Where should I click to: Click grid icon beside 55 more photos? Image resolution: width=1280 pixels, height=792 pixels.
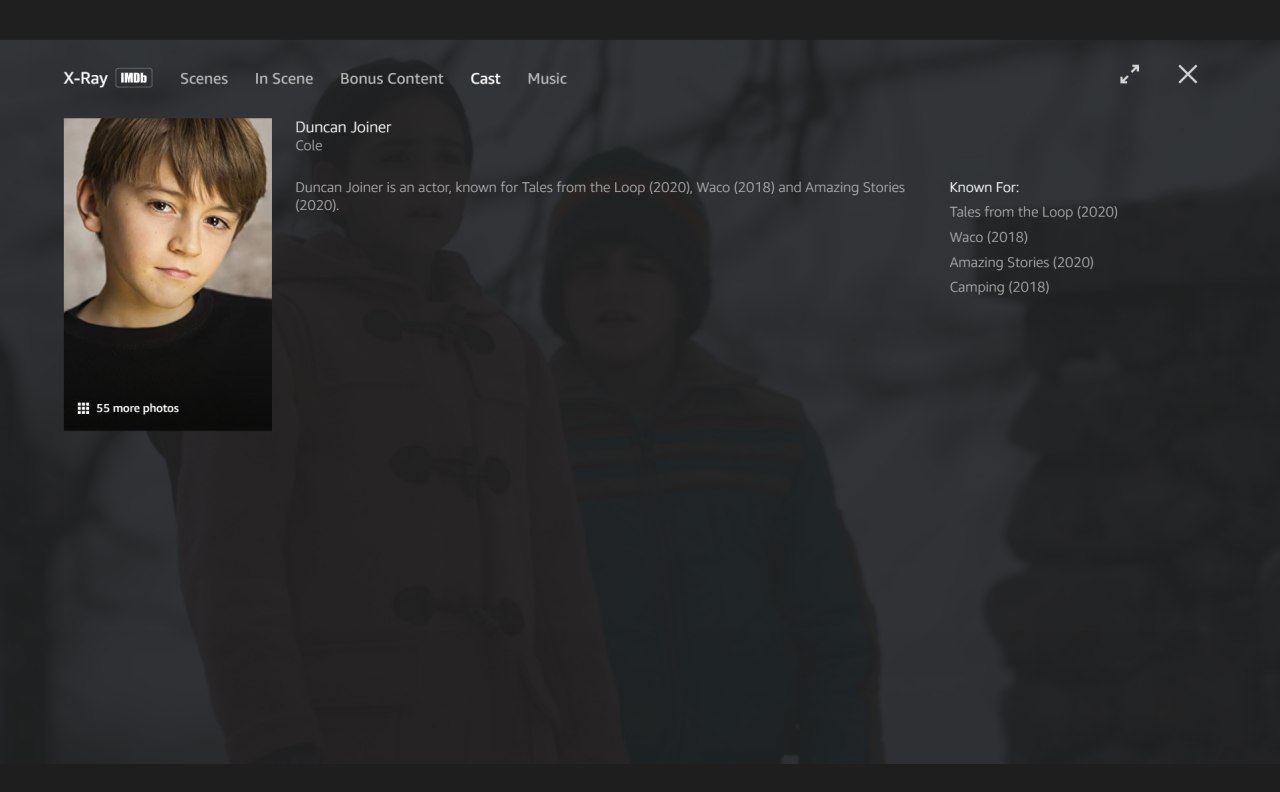(83, 408)
